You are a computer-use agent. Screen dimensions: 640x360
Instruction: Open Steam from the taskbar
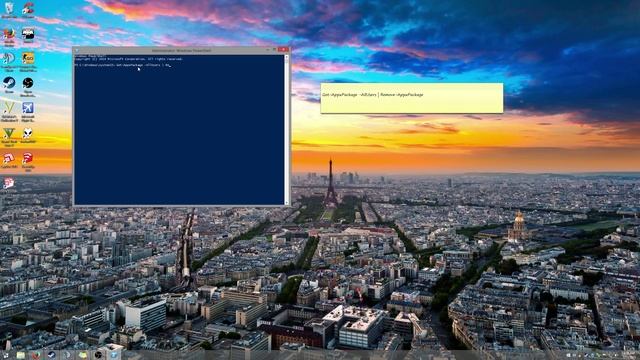click(x=51, y=355)
